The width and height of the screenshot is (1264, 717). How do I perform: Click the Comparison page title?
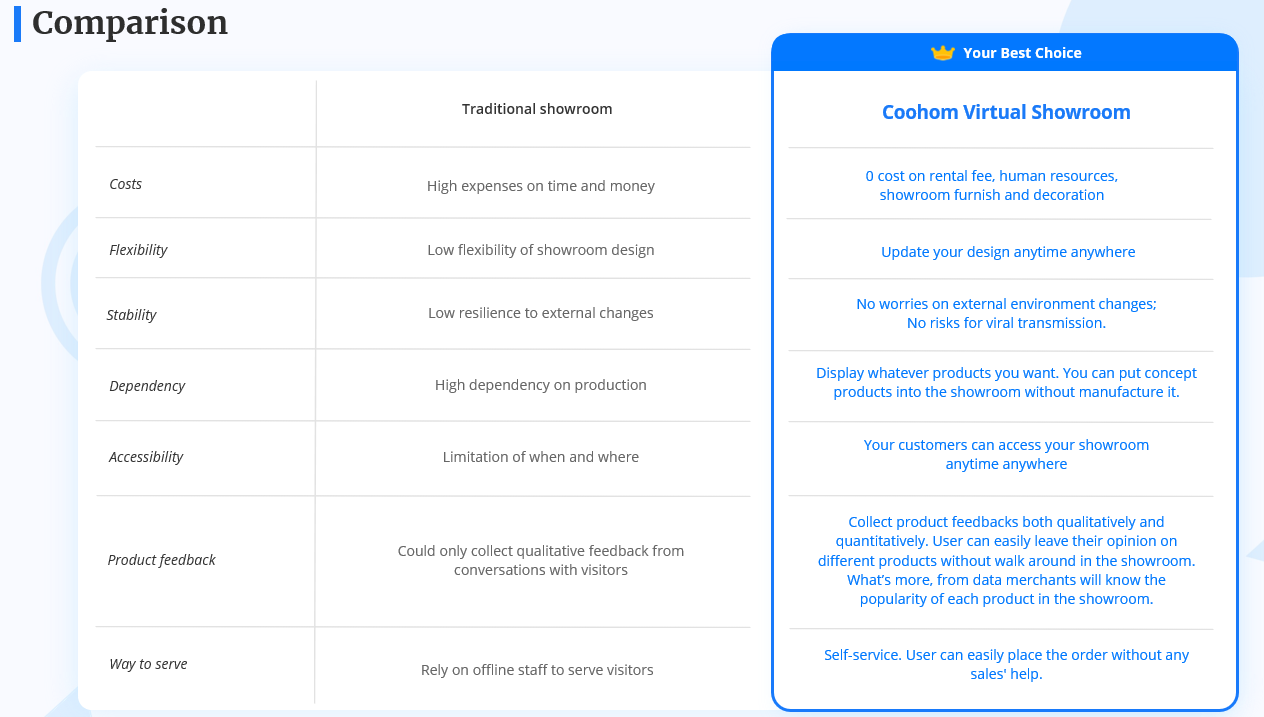(130, 23)
